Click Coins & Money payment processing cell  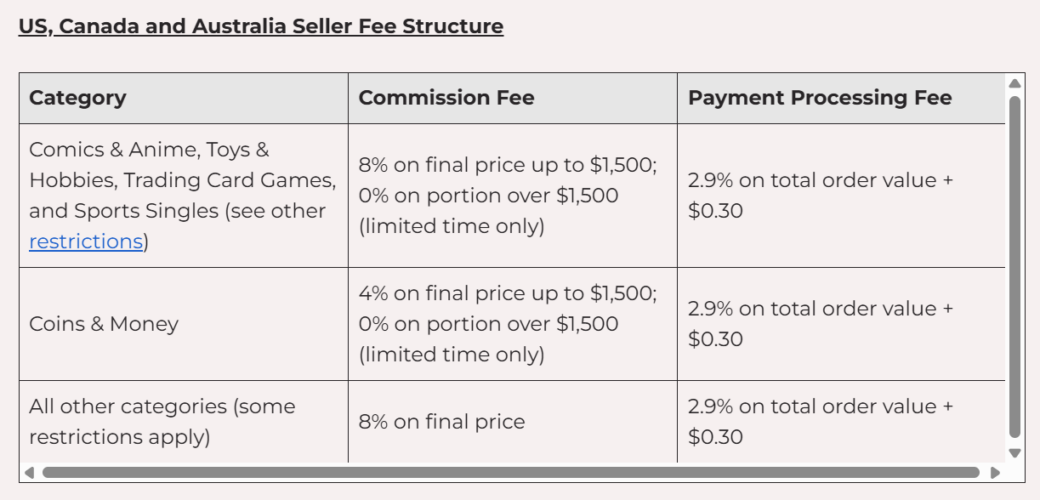(x=841, y=324)
